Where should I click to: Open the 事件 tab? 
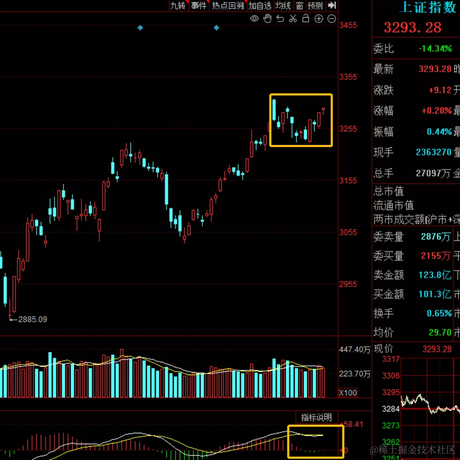pos(199,6)
